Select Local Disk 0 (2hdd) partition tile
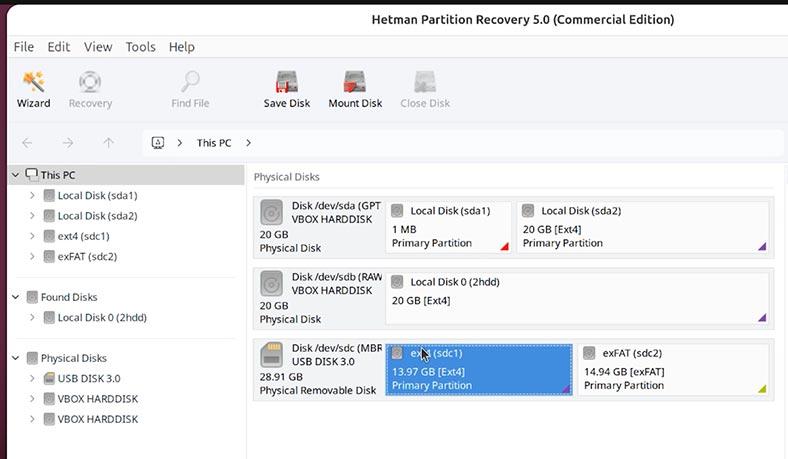 [x=577, y=298]
